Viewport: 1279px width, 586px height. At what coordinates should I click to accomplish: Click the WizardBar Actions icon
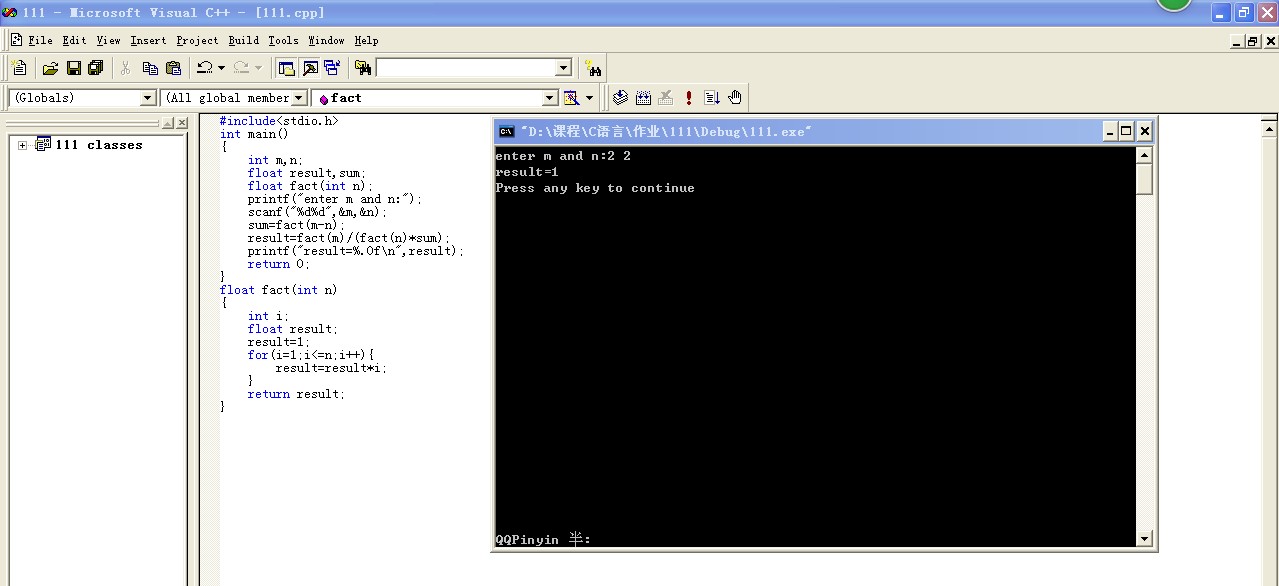point(571,98)
